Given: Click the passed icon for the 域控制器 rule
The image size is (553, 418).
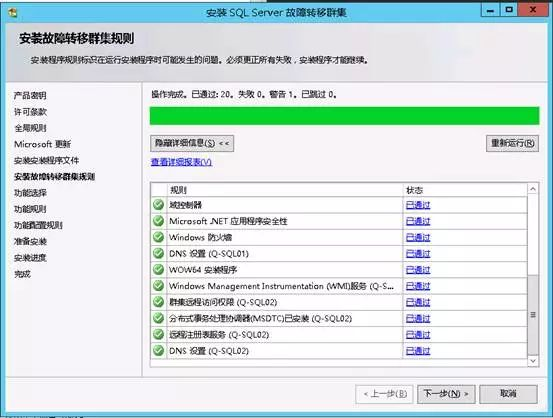Looking at the screenshot, I should (158, 205).
